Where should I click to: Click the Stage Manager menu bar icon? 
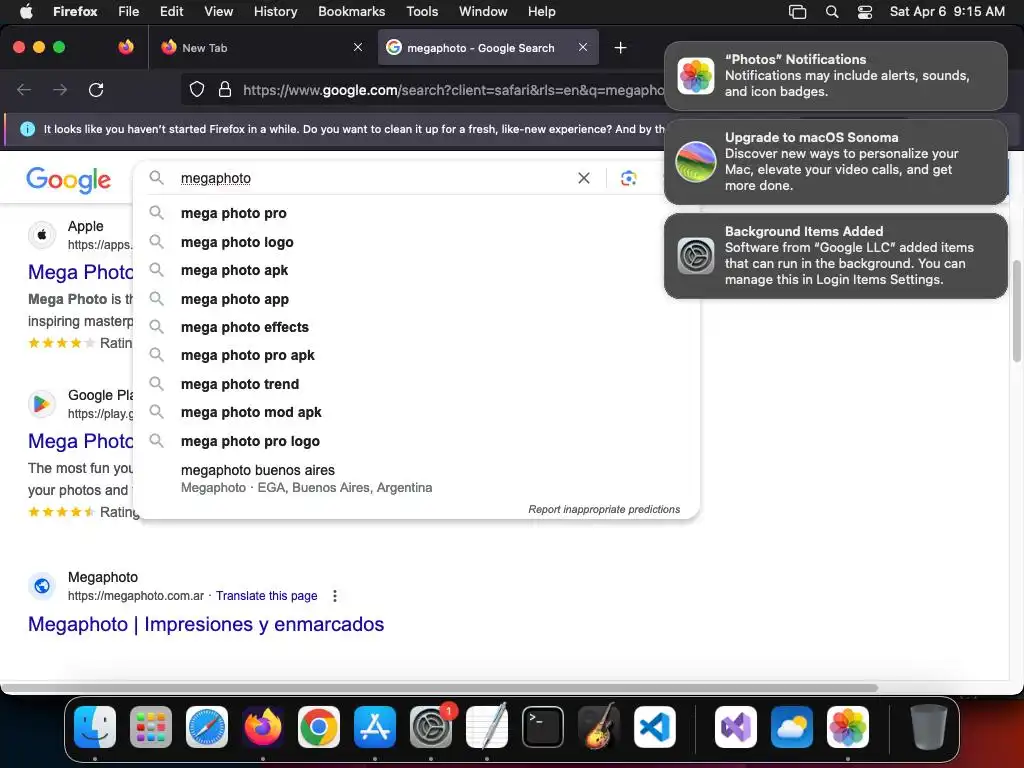pos(797,11)
